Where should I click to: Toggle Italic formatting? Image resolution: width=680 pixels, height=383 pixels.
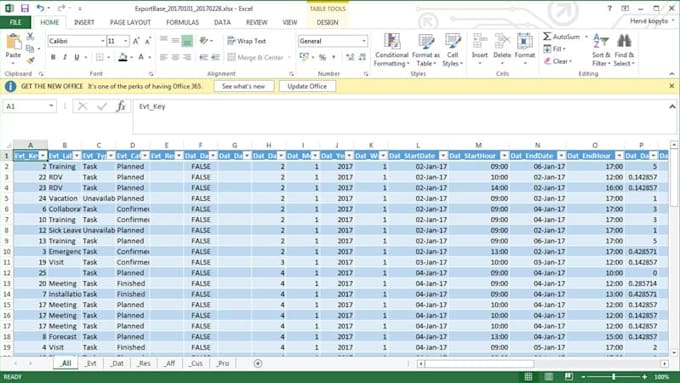point(65,57)
